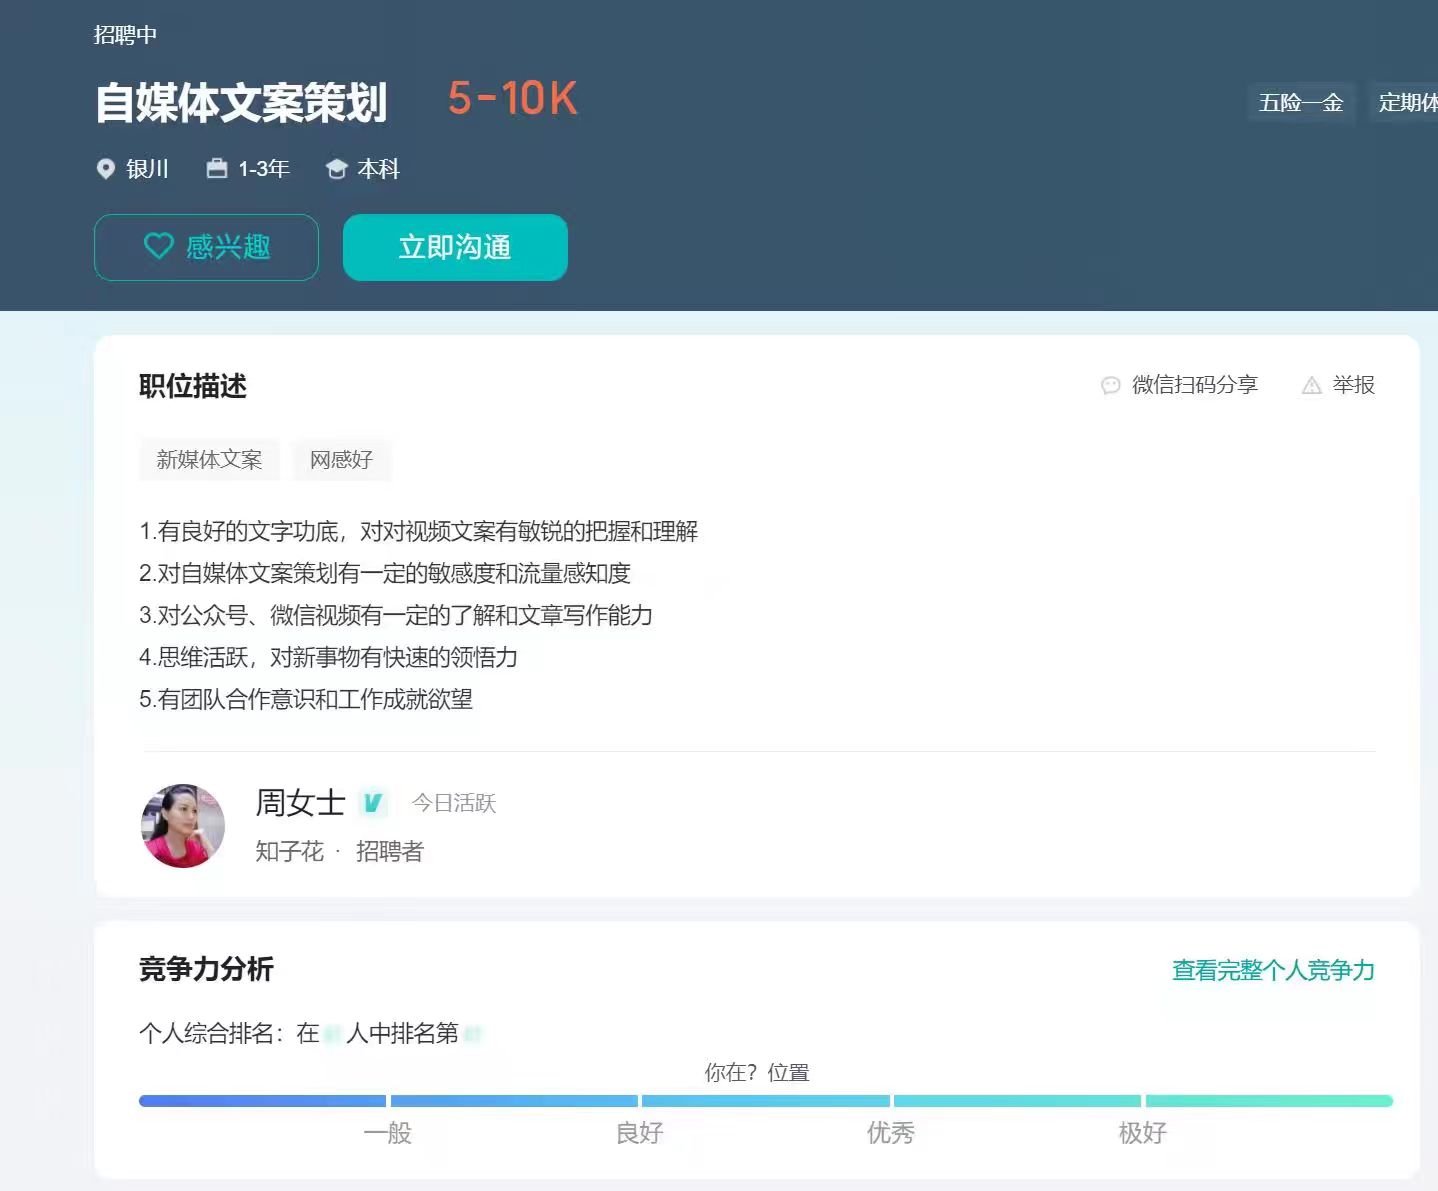Click the warning triangle report icon
The width and height of the screenshot is (1438, 1191).
(x=1312, y=385)
